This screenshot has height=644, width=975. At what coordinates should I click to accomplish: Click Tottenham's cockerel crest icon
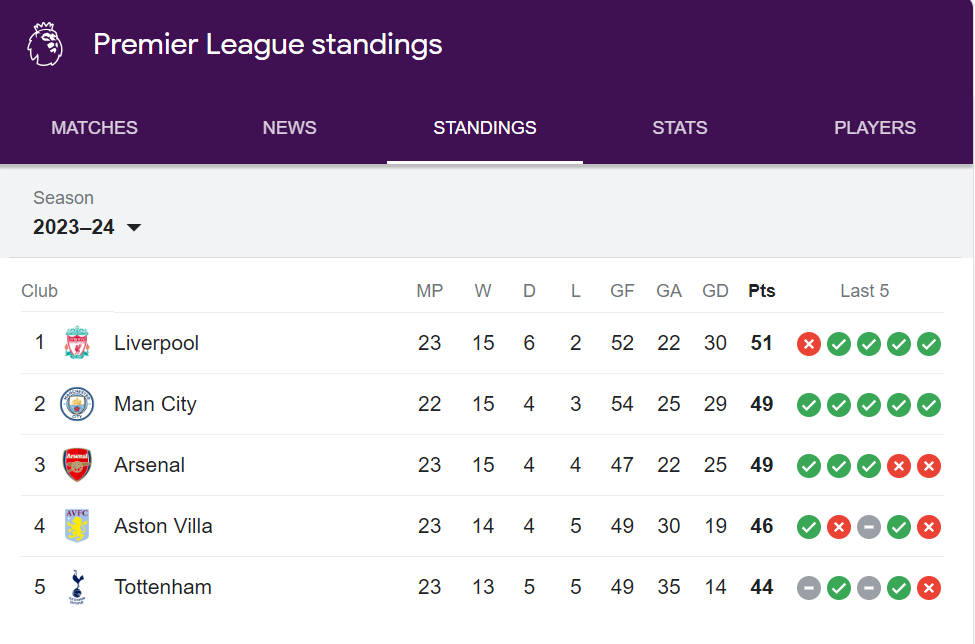(x=77, y=587)
